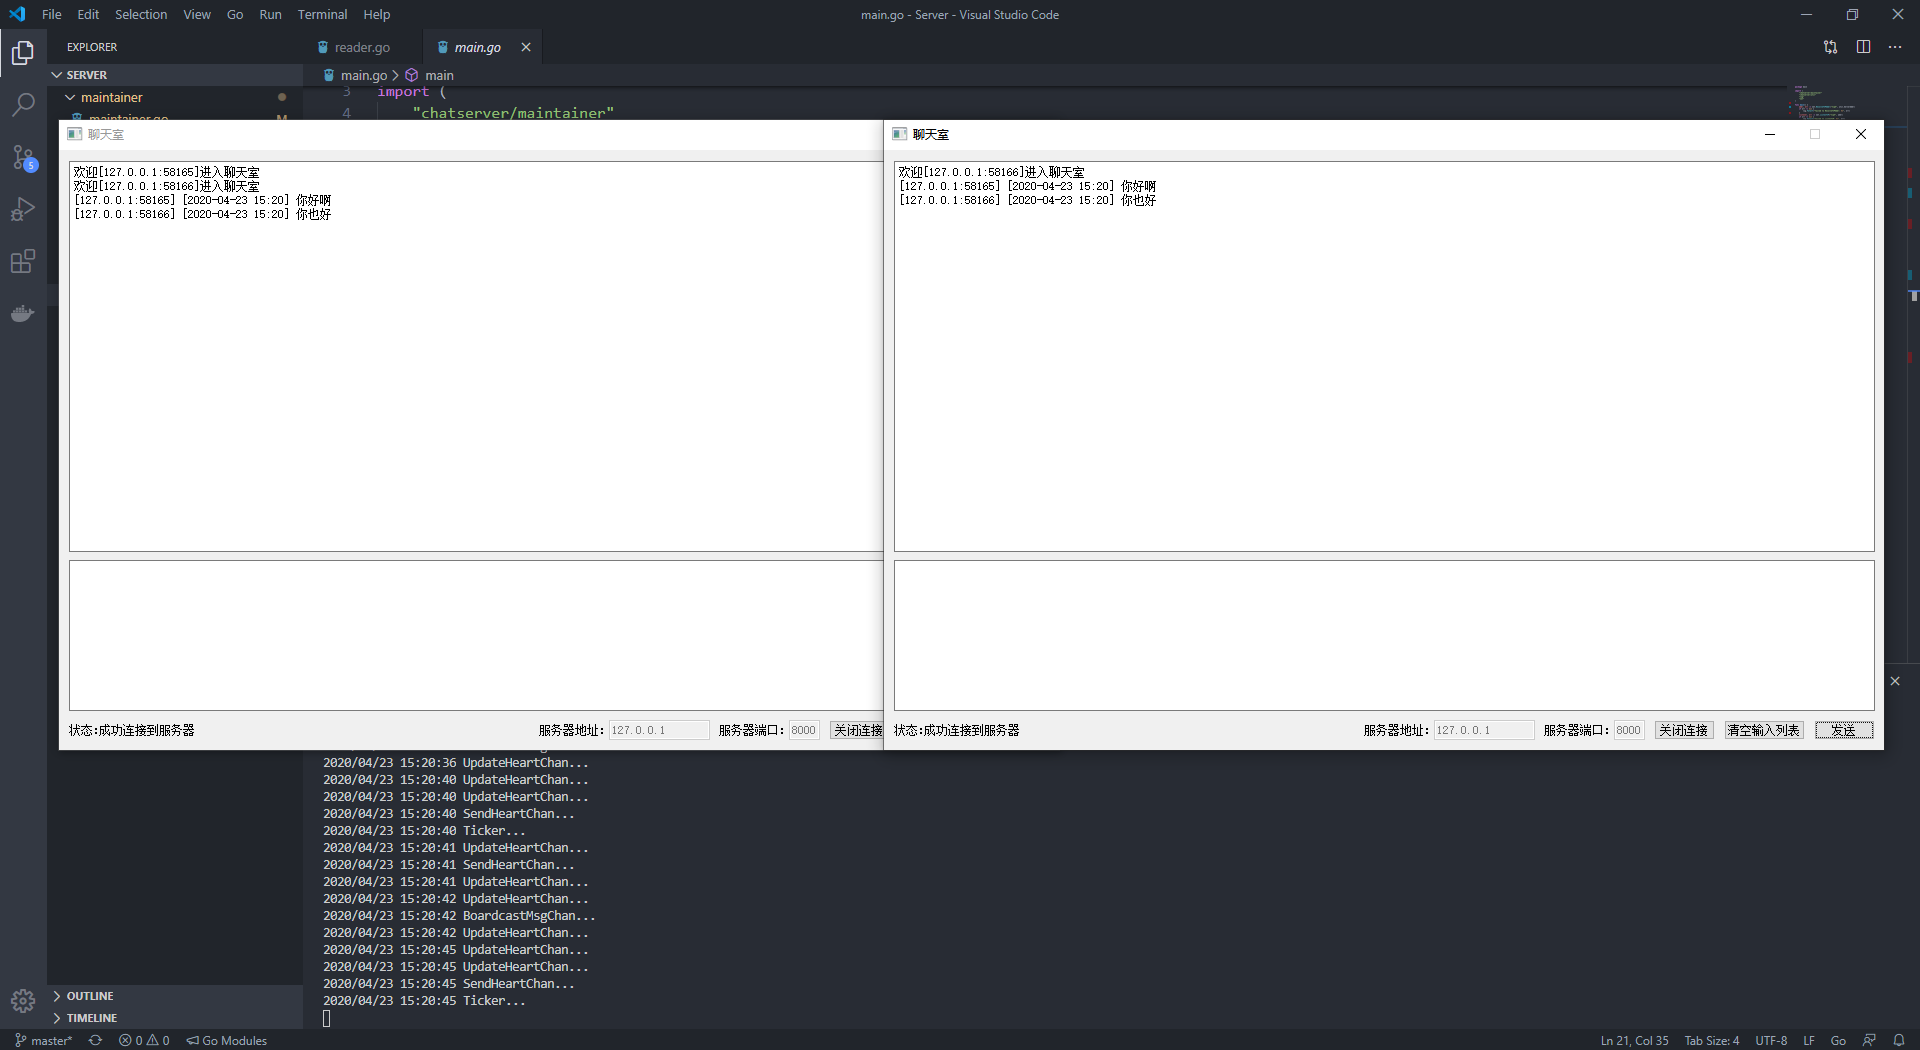This screenshot has height=1050, width=1920.
Task: Split the editor to the right
Action: click(x=1863, y=47)
